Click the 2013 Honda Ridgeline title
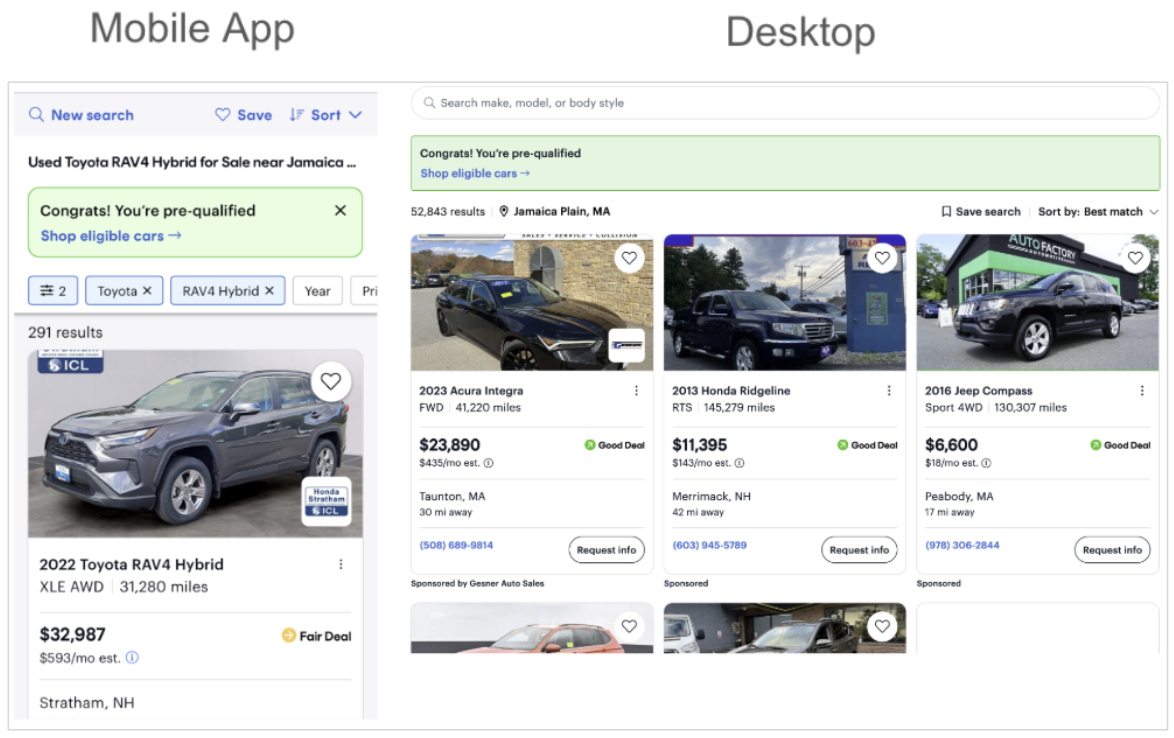Viewport: 1174px width, 738px height. click(x=731, y=391)
